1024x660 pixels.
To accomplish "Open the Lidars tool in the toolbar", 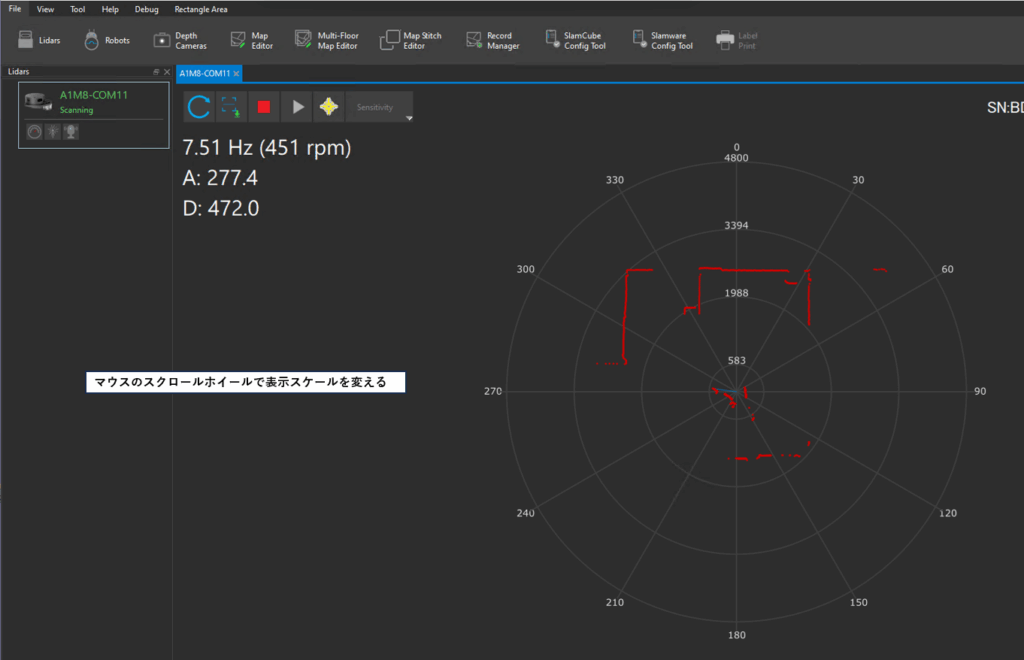I will (x=39, y=40).
